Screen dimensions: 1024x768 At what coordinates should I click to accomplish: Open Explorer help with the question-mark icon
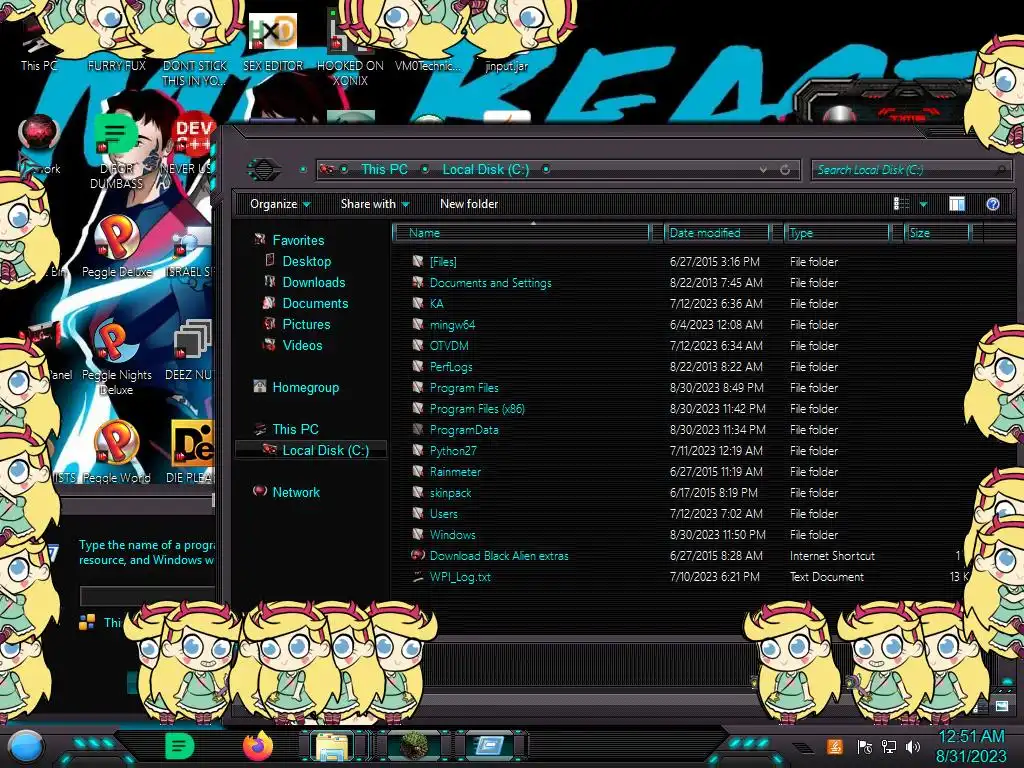(x=993, y=204)
